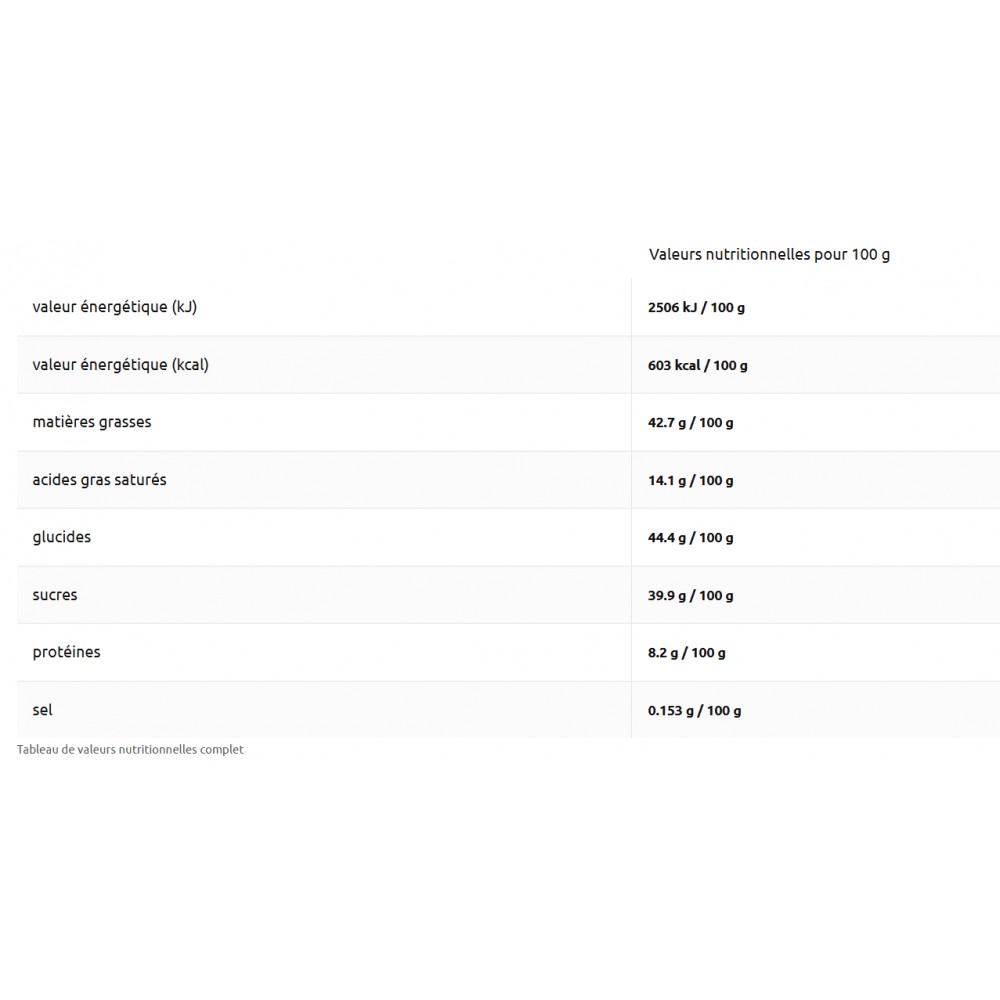This screenshot has width=1000, height=1000.
Task: Open 'Tableau de valeurs nutritionnelles complet' caption
Action: [130, 749]
